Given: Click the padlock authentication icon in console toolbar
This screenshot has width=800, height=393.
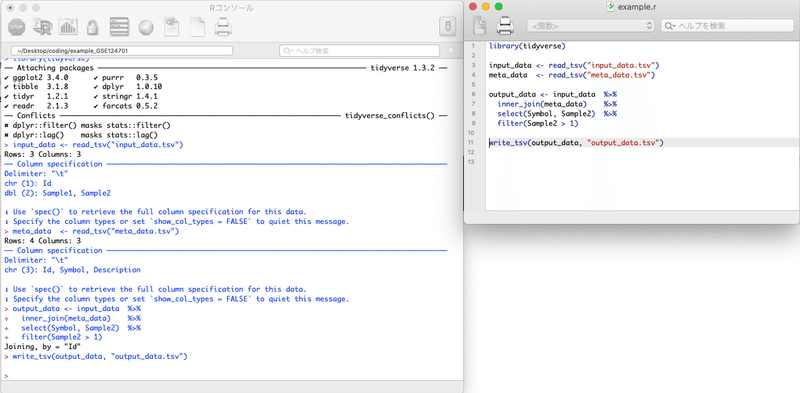Looking at the screenshot, I should tap(92, 27).
